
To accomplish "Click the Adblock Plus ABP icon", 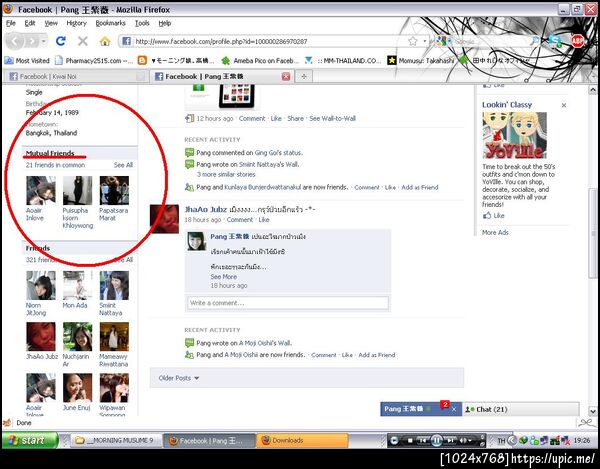I will (578, 41).
